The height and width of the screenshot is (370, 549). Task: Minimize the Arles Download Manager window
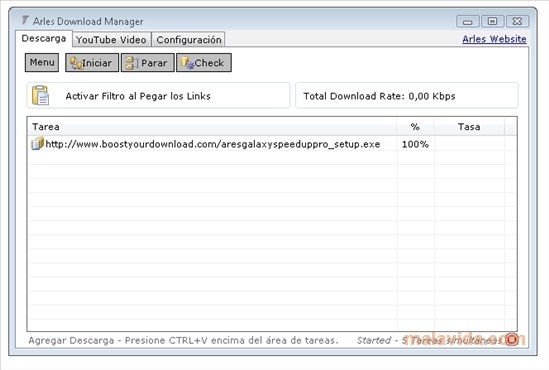(468, 22)
